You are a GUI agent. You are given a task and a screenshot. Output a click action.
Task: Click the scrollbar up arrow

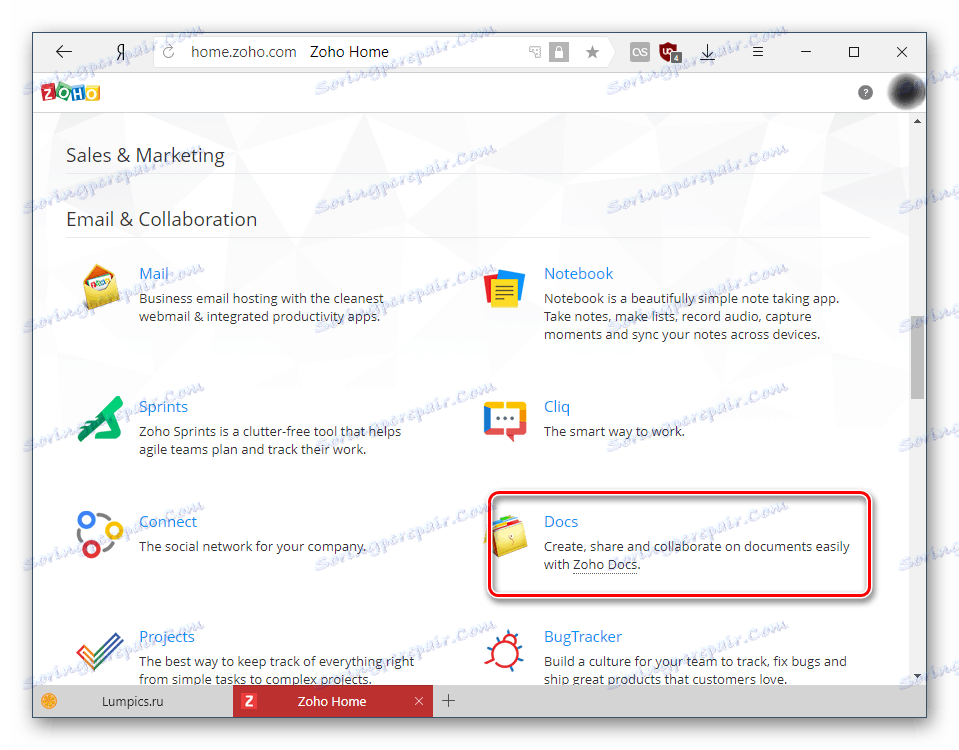pyautogui.click(x=917, y=121)
